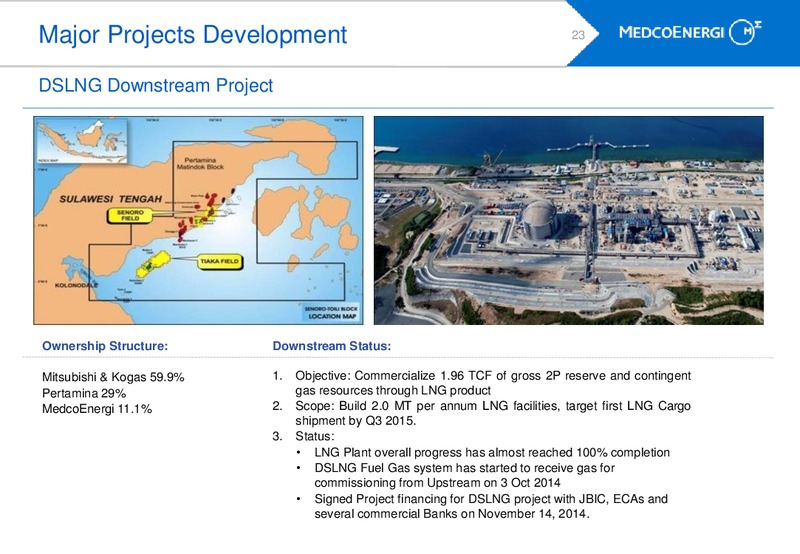This screenshot has width=800, height=554.
Task: Click the Scope item about 2.0 MT per annum
Action: [482, 413]
